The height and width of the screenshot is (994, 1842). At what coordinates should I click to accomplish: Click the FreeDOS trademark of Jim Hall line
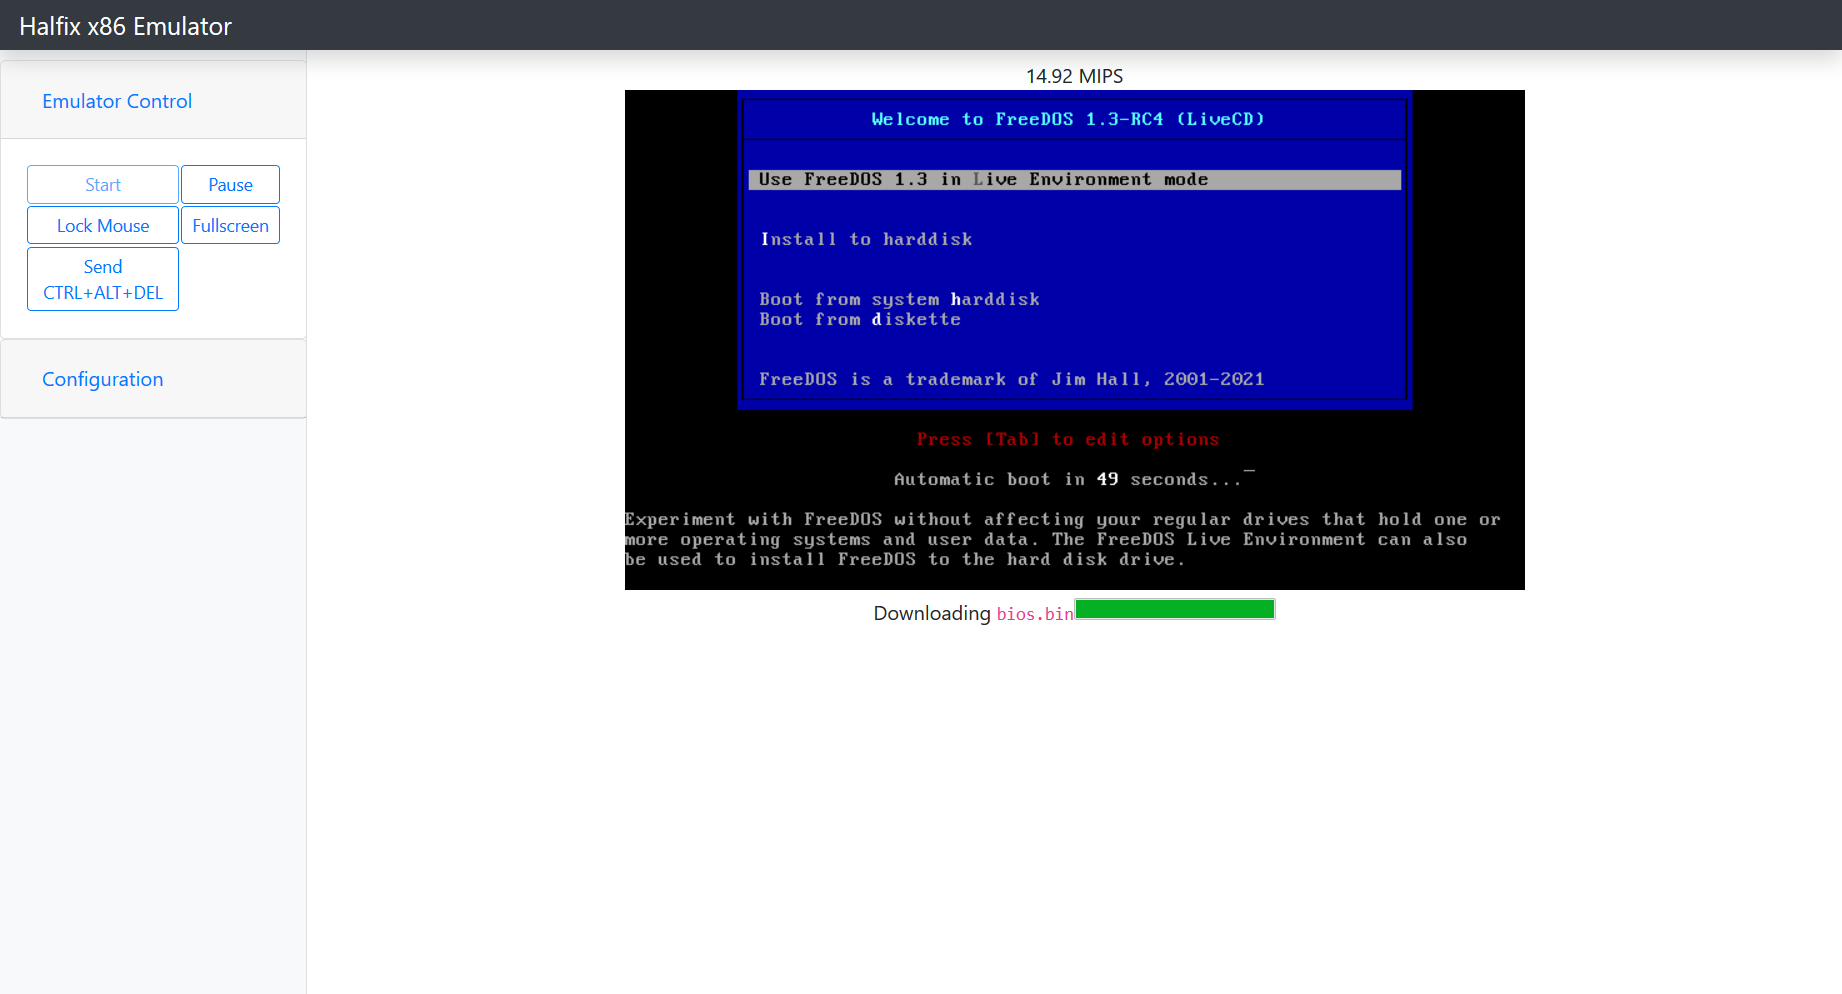pyautogui.click(x=1011, y=380)
